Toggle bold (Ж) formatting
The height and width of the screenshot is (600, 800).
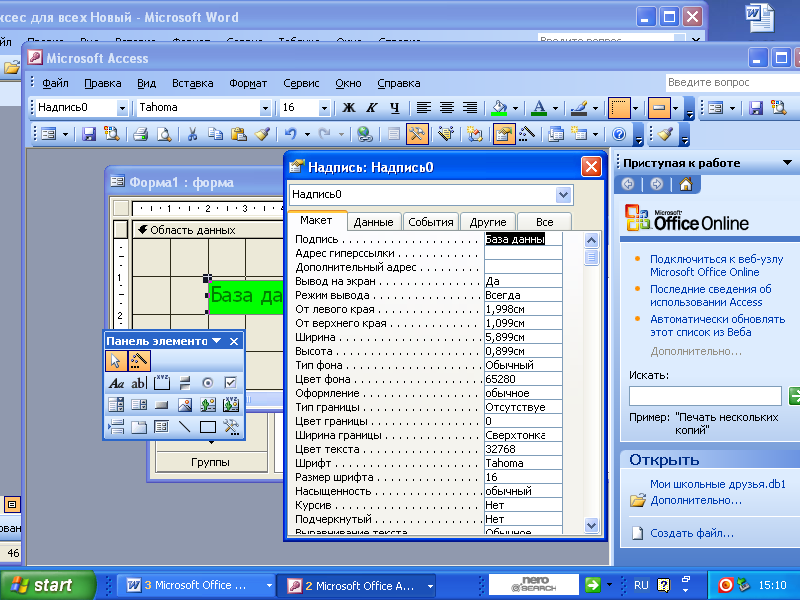[349, 108]
